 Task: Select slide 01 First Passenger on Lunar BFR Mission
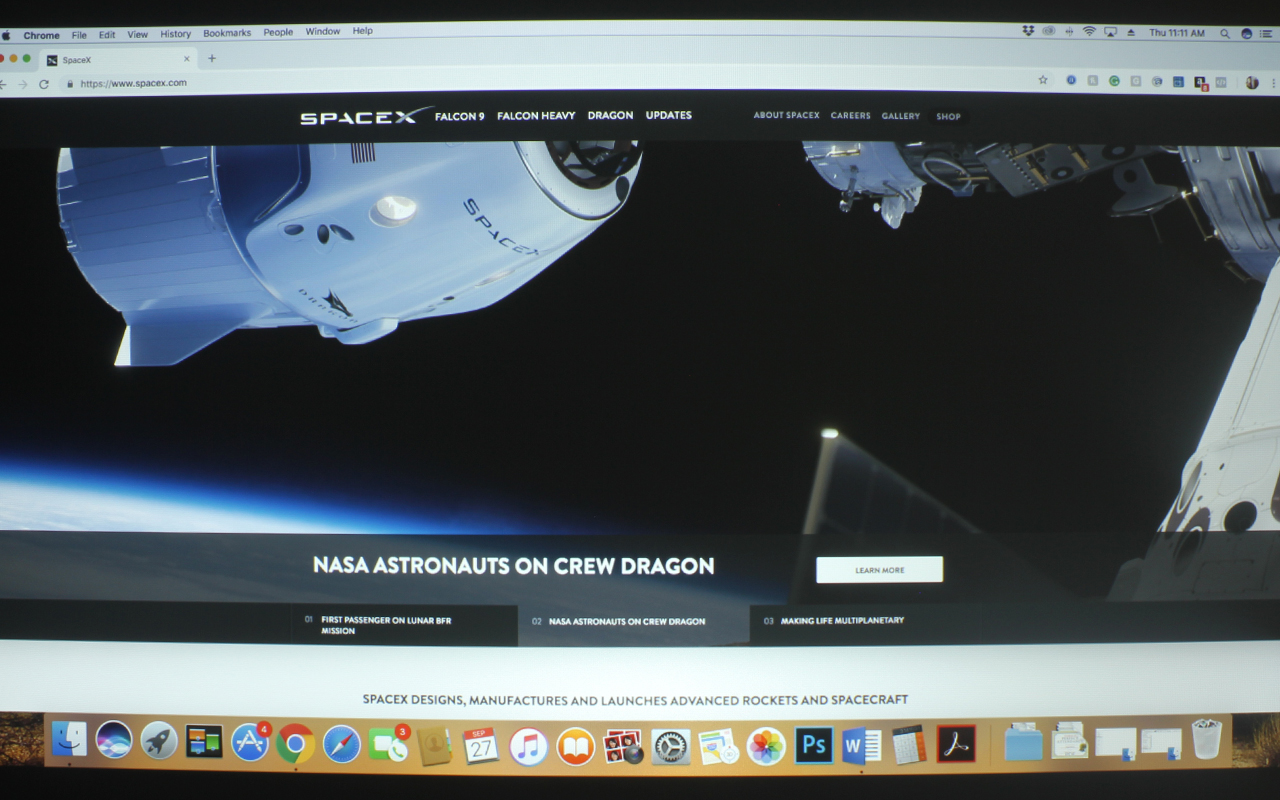[404, 626]
